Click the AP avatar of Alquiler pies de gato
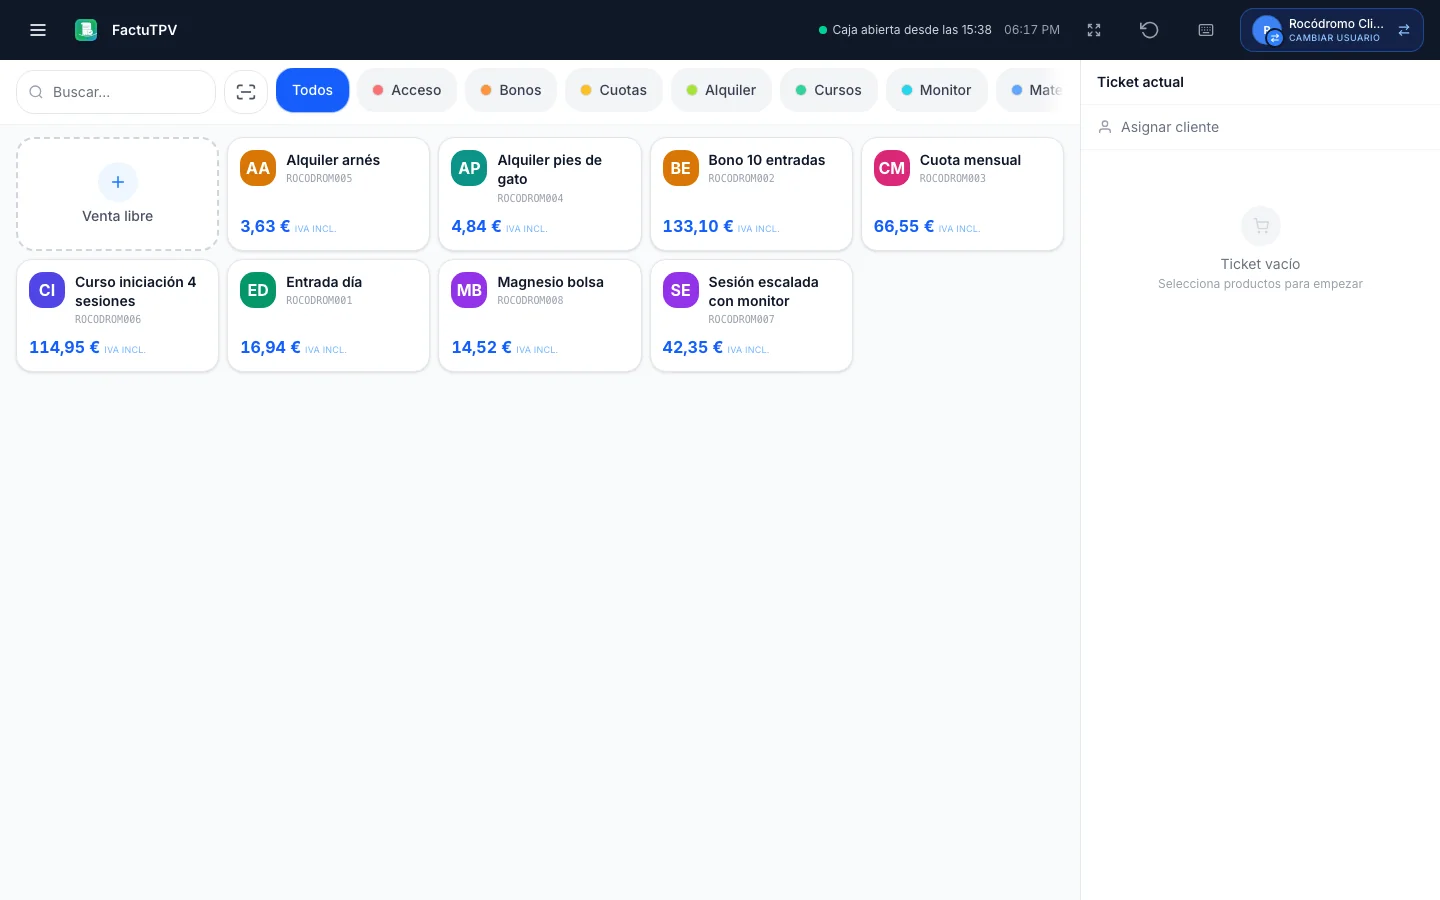This screenshot has height=900, width=1440. pos(469,168)
